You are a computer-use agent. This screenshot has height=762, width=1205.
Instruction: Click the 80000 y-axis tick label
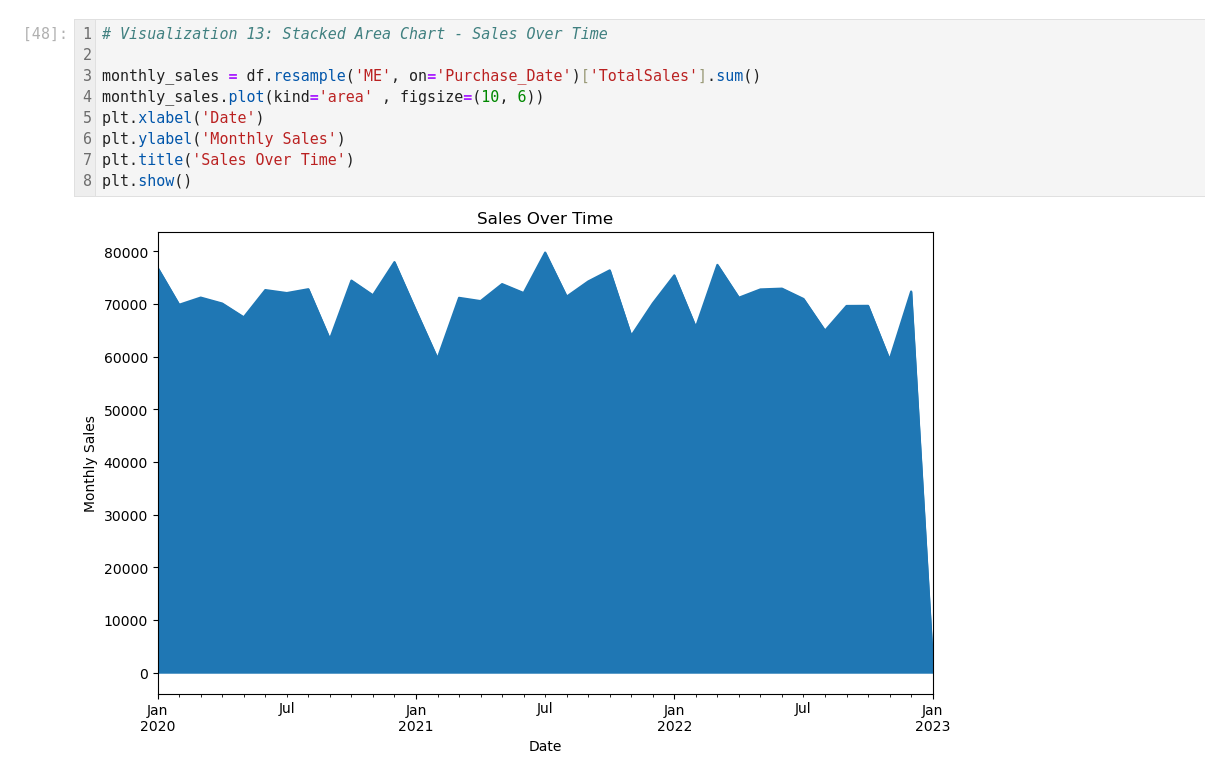(x=128, y=252)
